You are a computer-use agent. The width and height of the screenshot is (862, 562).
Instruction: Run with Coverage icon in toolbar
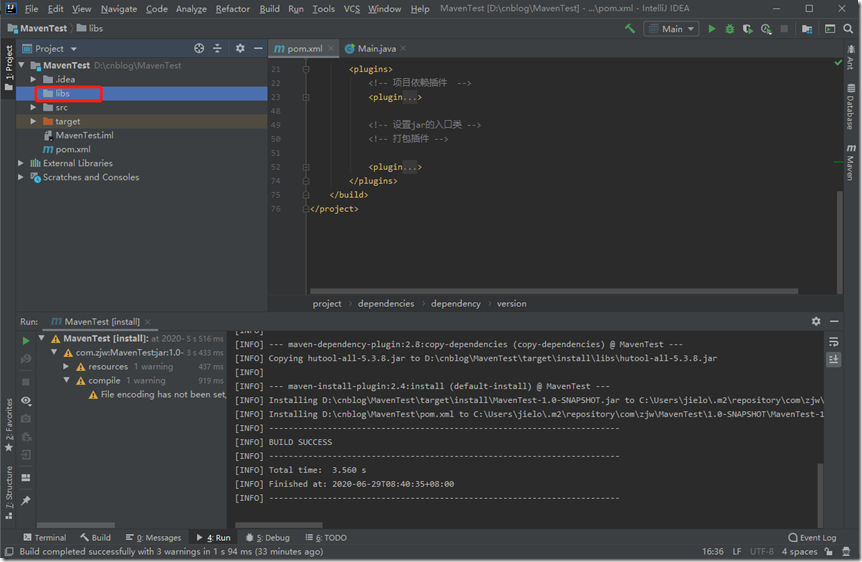pos(748,29)
